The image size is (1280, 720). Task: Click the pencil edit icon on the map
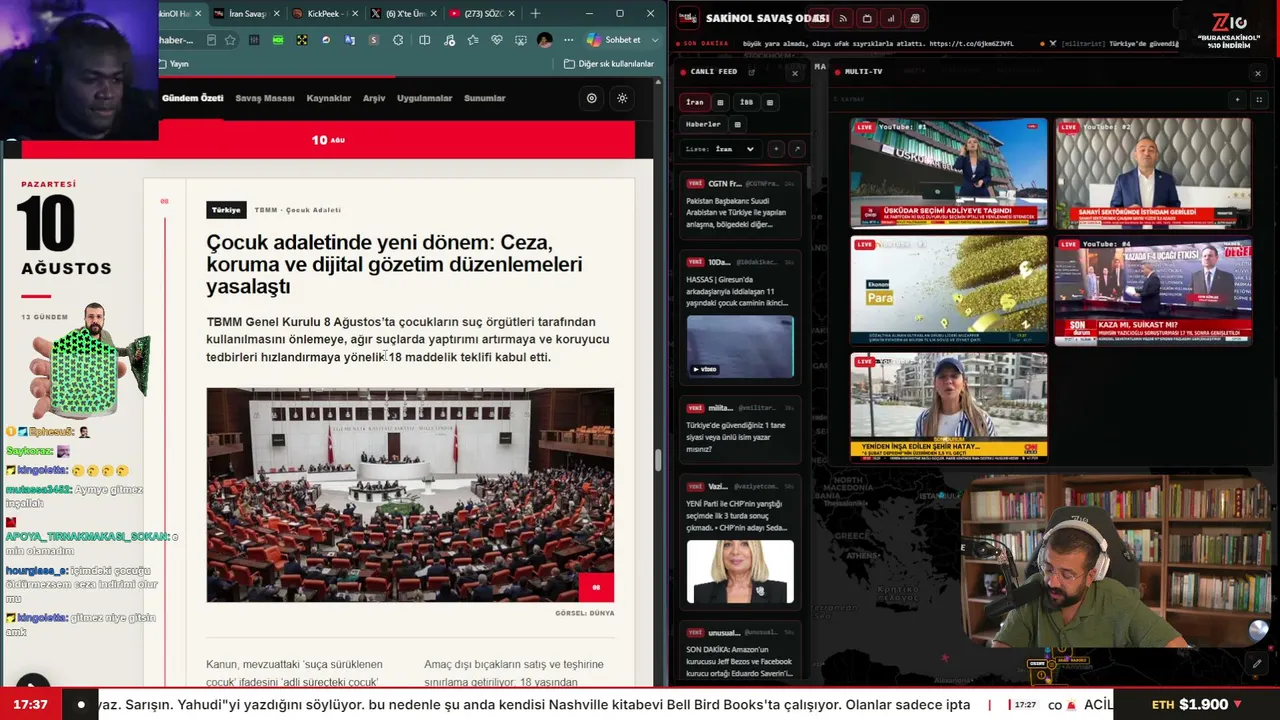pos(1257,663)
